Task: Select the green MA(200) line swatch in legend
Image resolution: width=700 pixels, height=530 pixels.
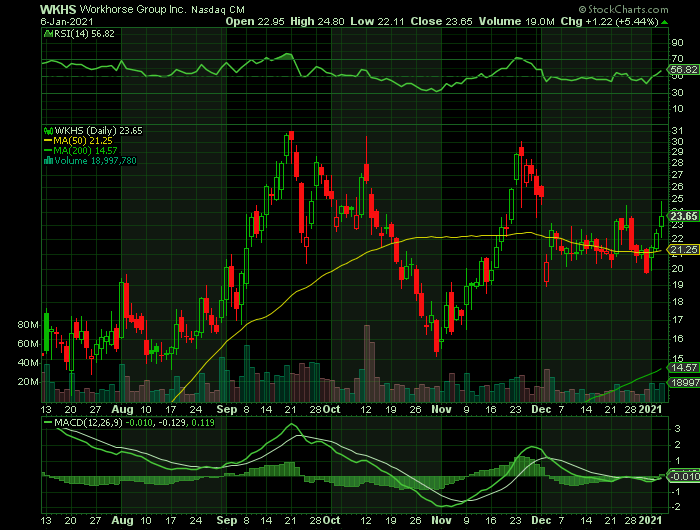Action: pos(48,151)
